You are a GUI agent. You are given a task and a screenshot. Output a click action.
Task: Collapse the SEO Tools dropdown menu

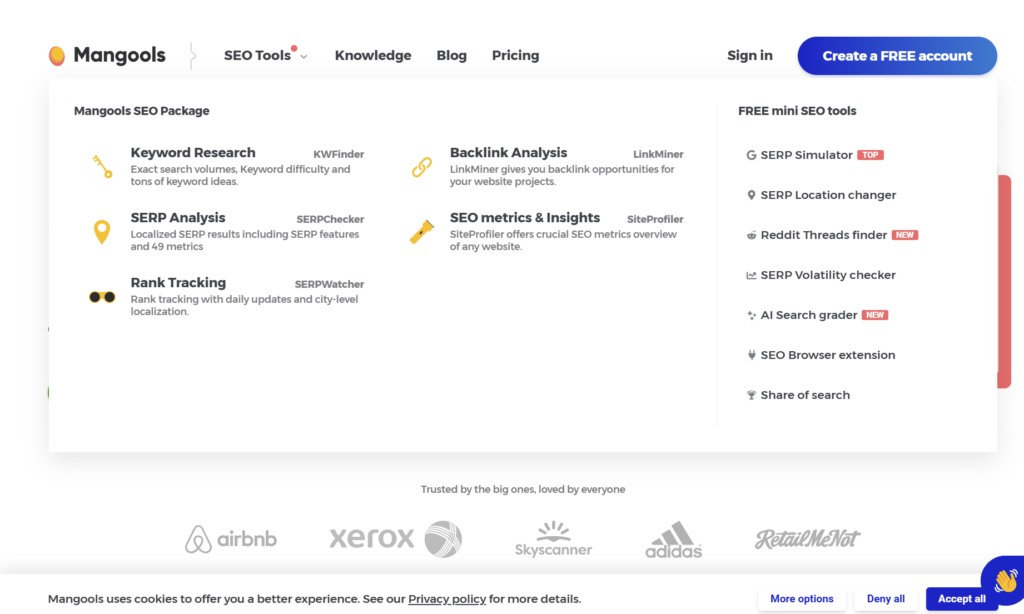[x=265, y=56]
